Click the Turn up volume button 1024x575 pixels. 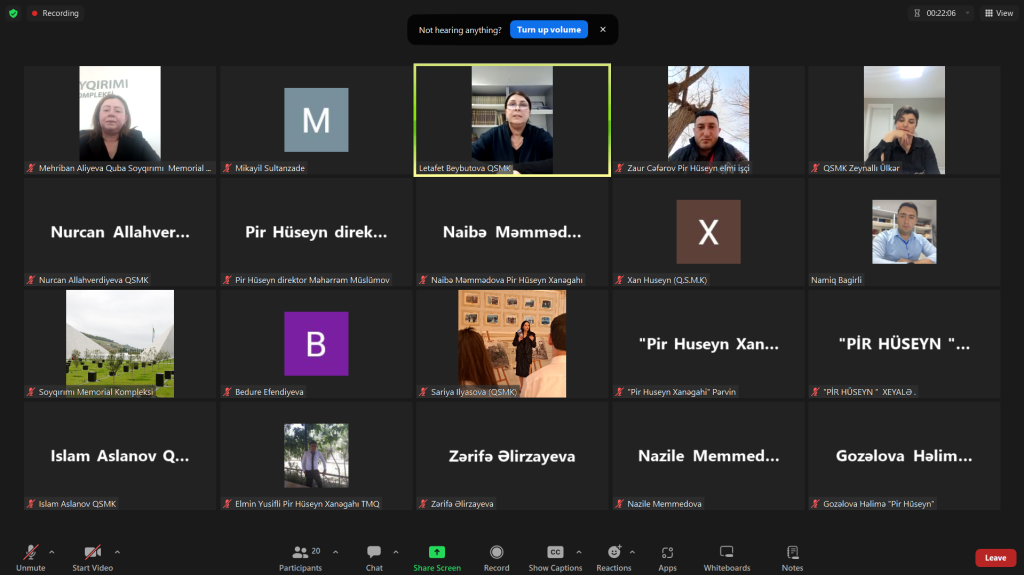click(549, 29)
